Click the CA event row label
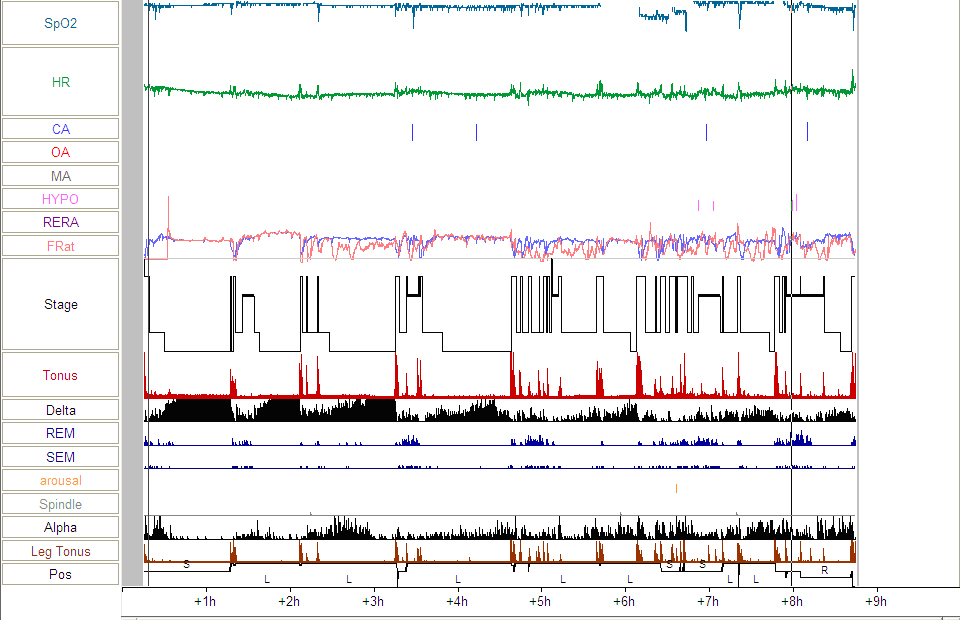The image size is (960, 620). (x=60, y=129)
